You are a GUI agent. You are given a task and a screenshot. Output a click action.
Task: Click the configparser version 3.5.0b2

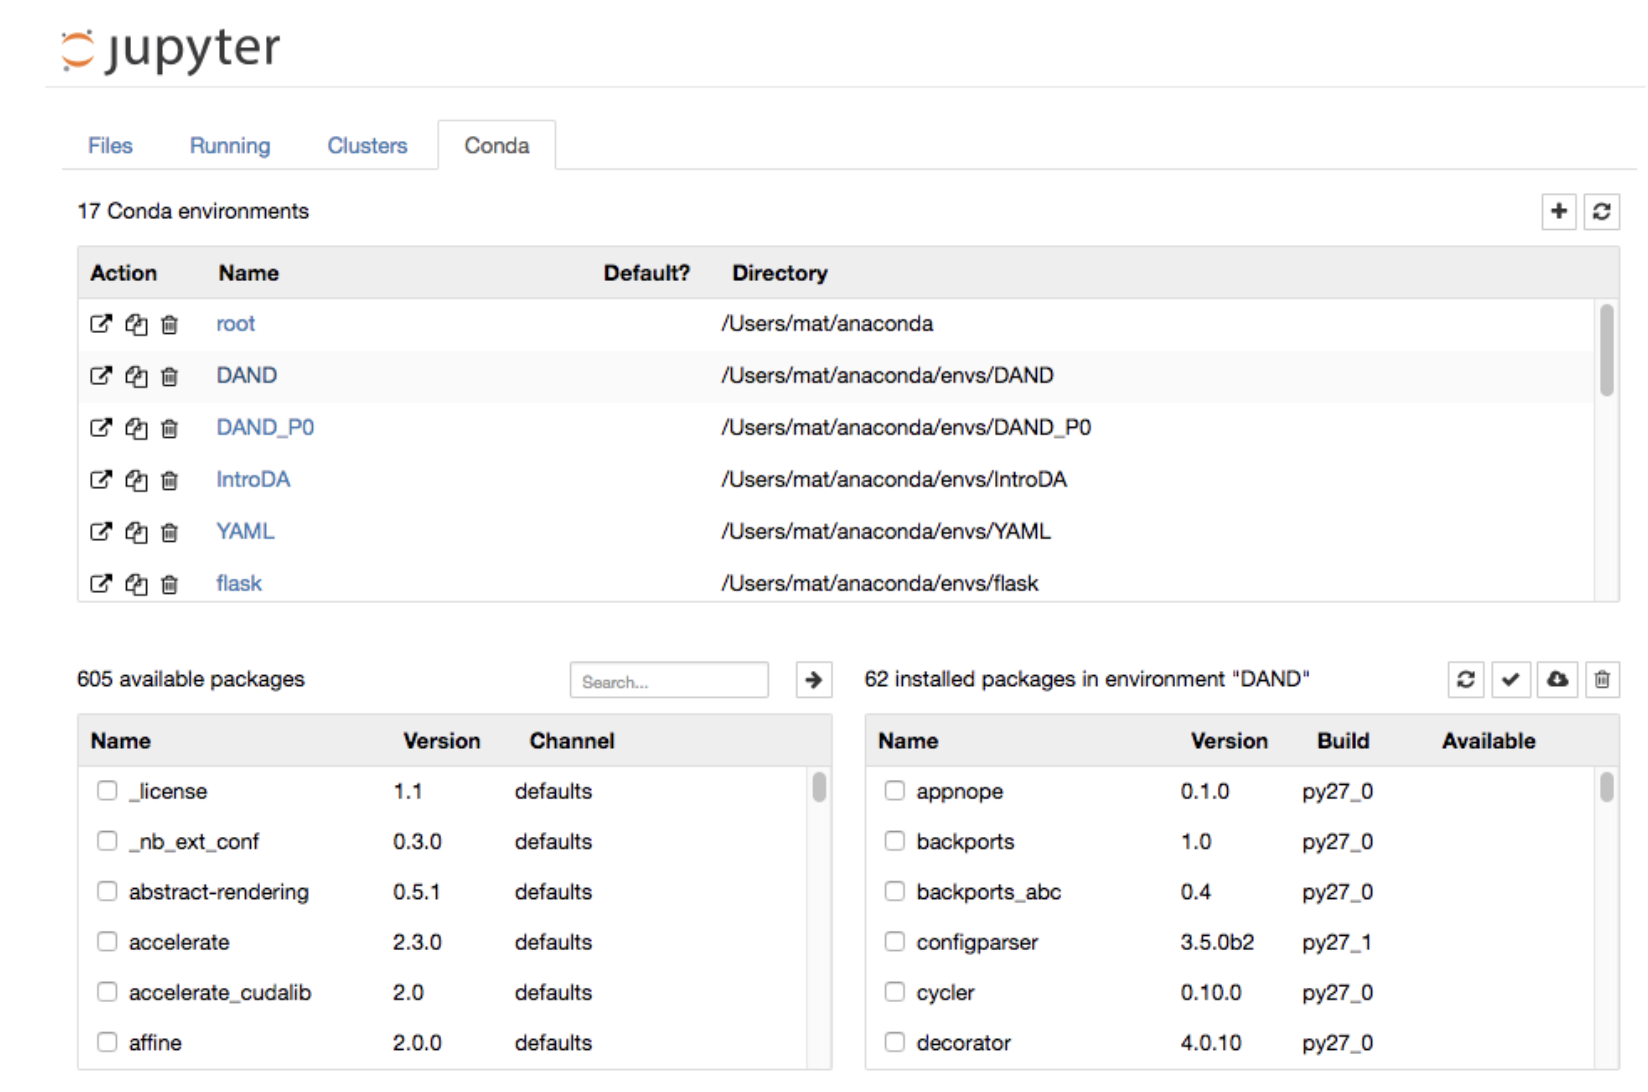point(1217,942)
